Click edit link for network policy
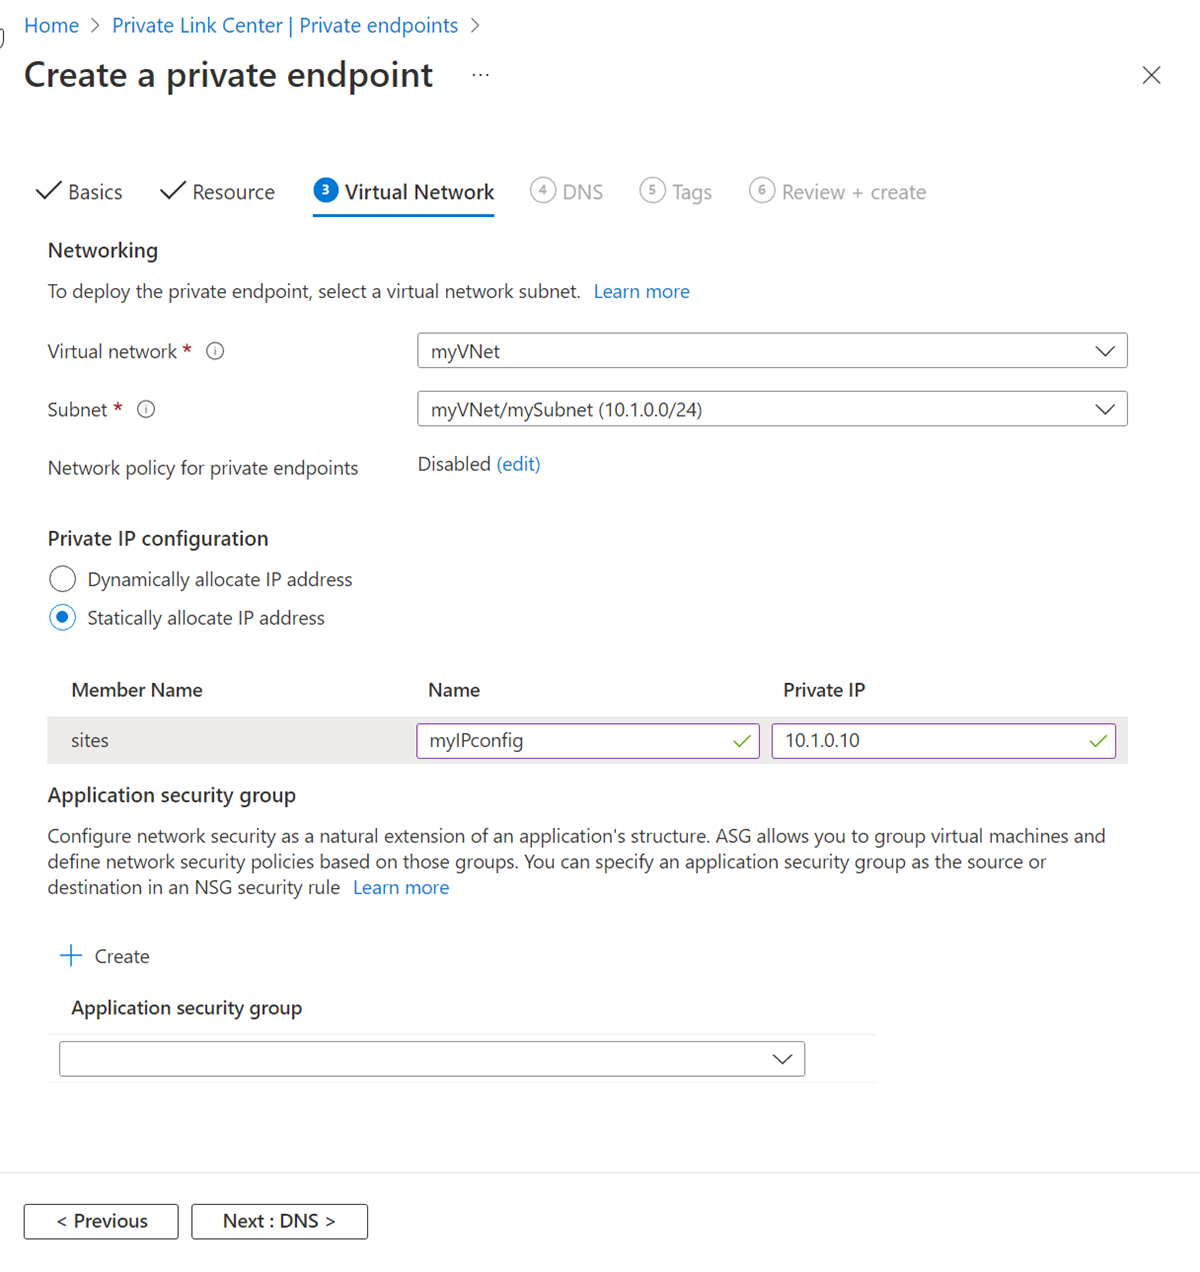 (x=518, y=464)
